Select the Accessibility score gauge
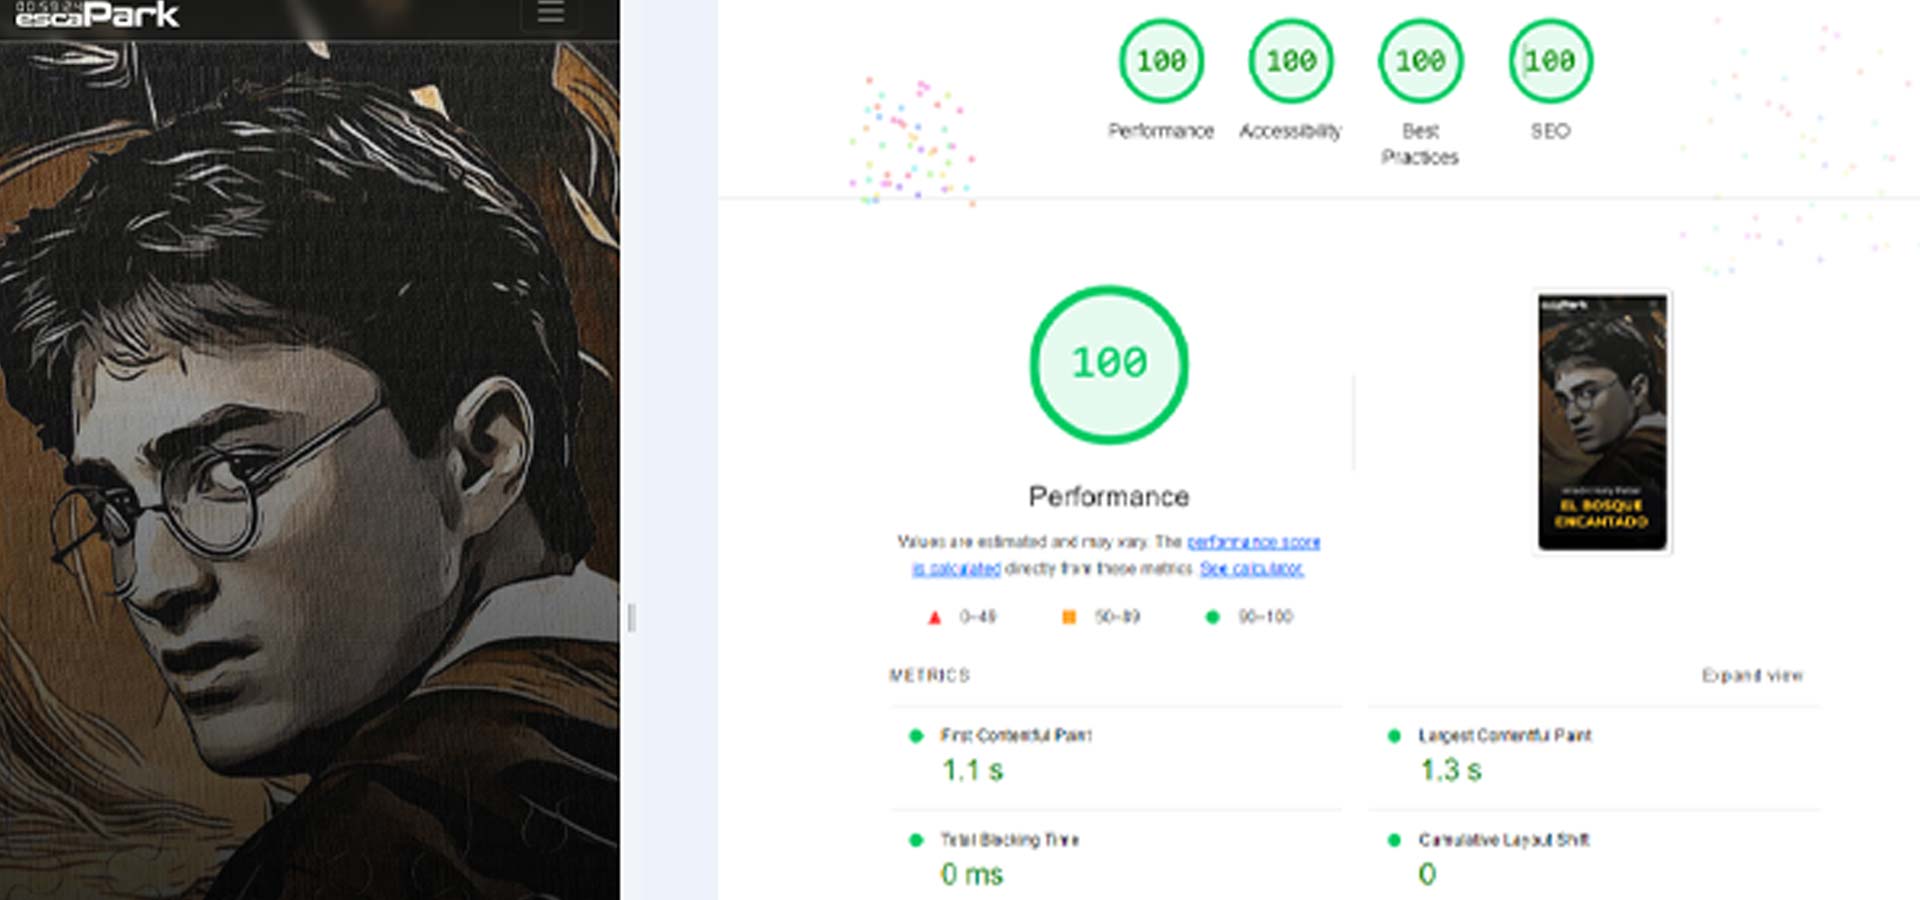This screenshot has width=1920, height=900. (1291, 61)
